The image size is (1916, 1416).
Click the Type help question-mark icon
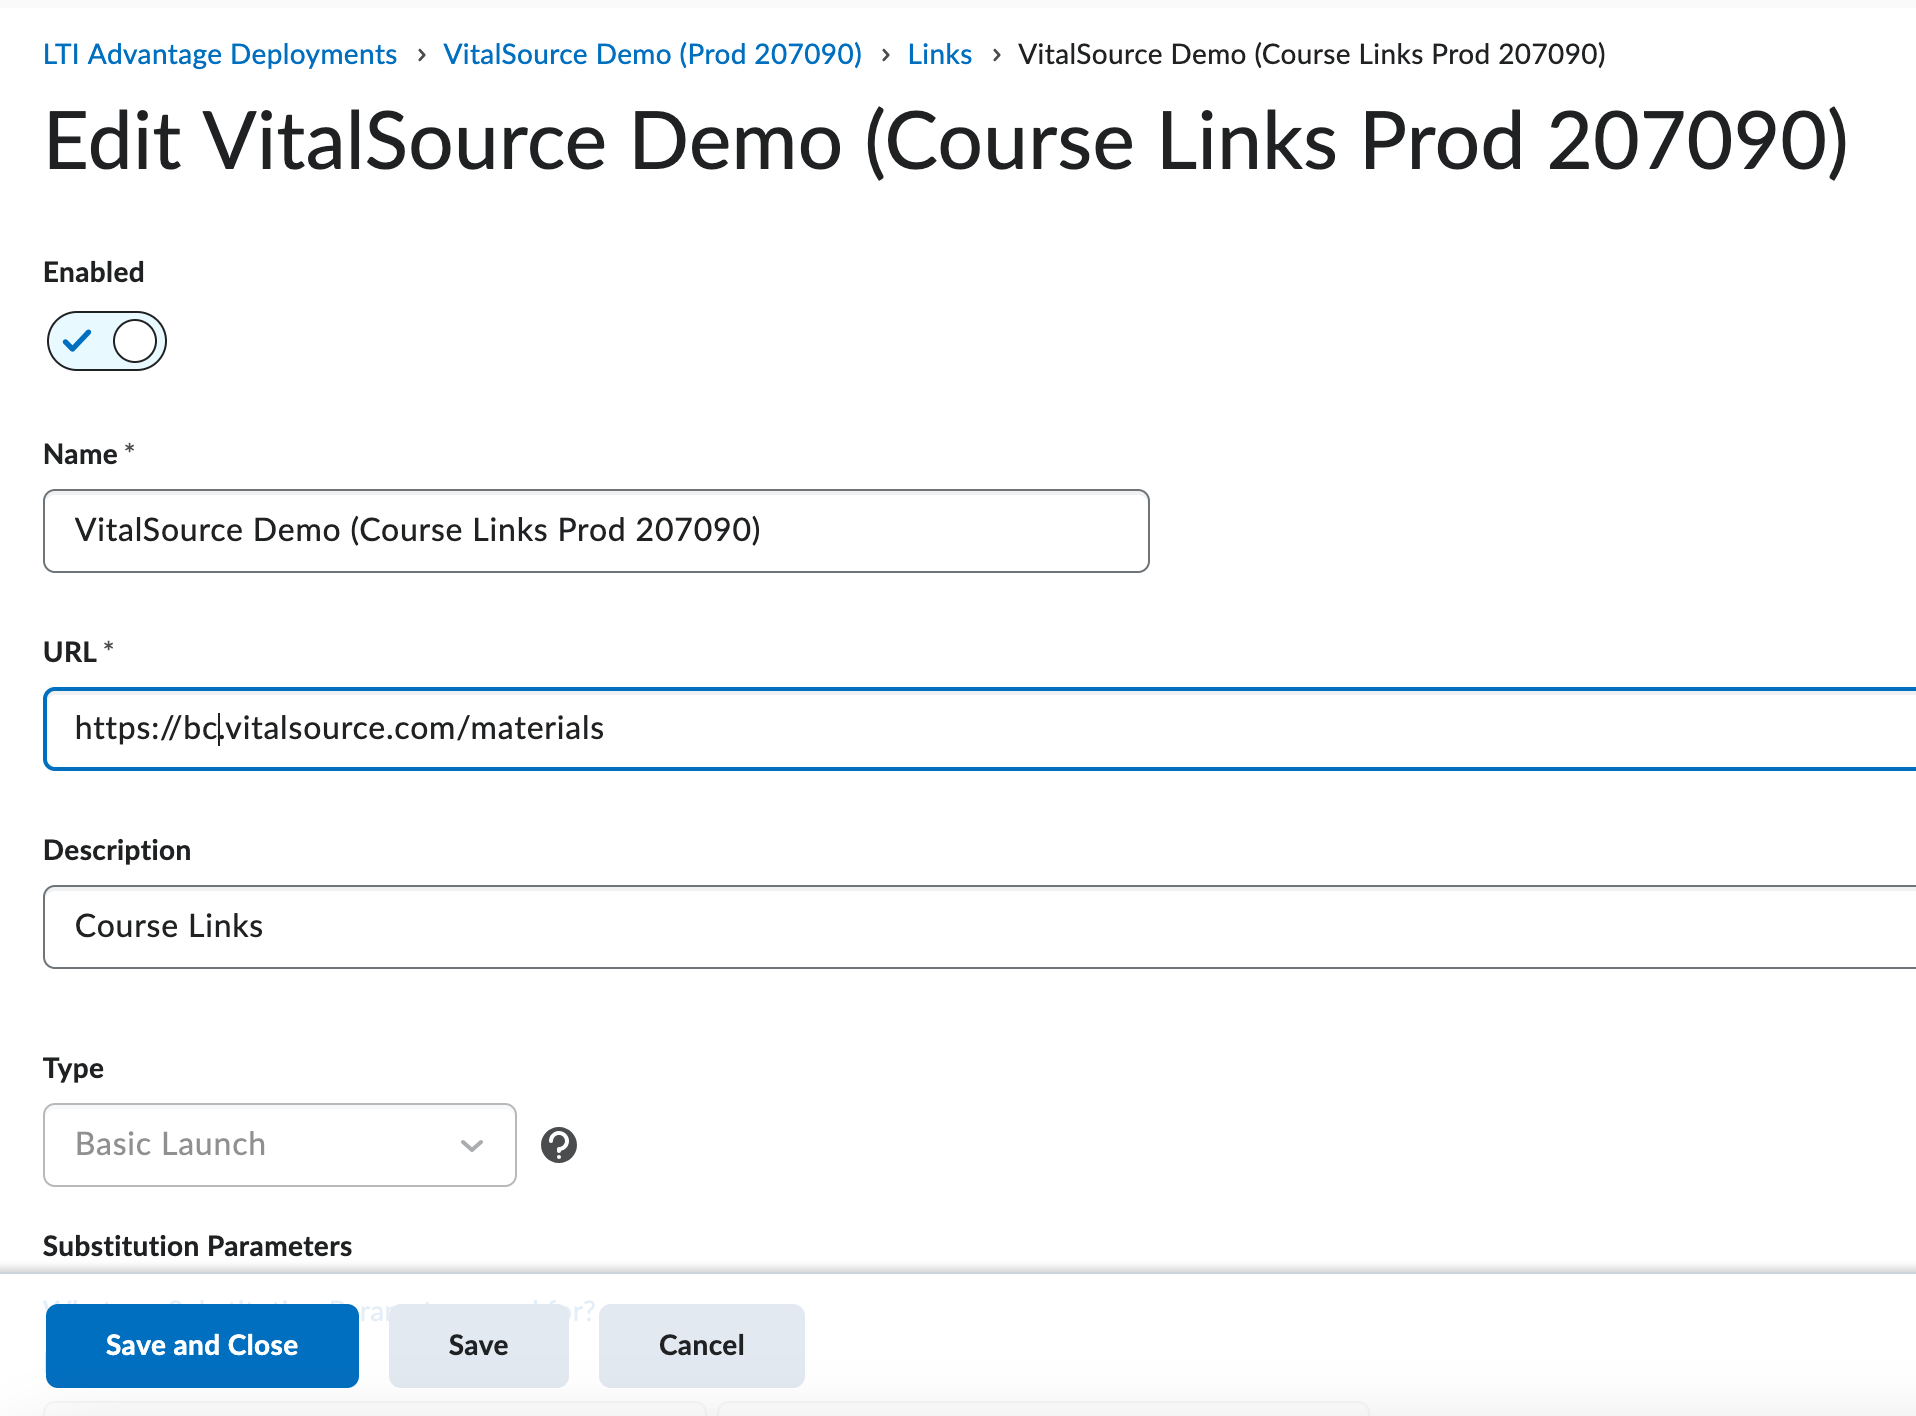(x=559, y=1145)
